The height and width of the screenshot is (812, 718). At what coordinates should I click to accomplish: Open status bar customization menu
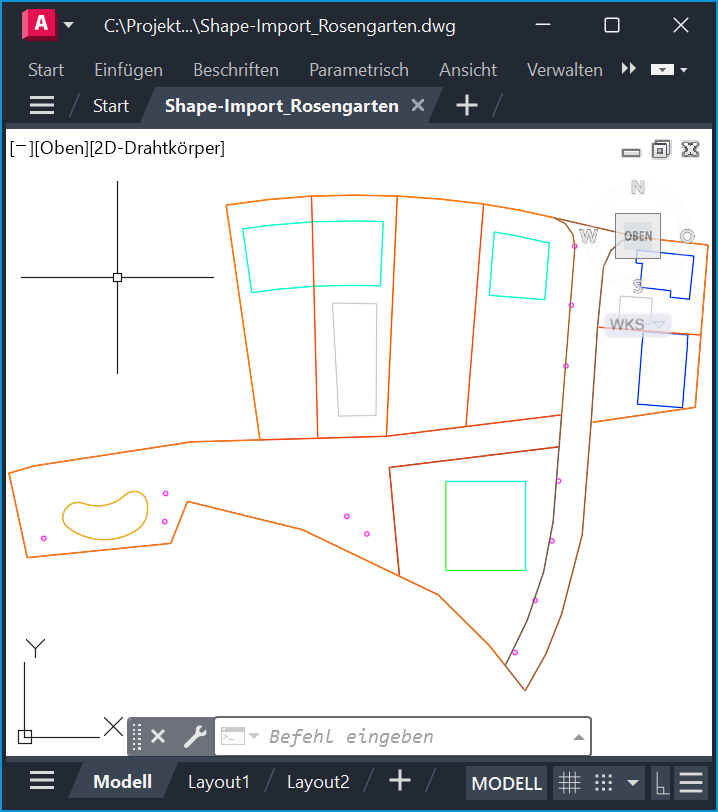[691, 782]
